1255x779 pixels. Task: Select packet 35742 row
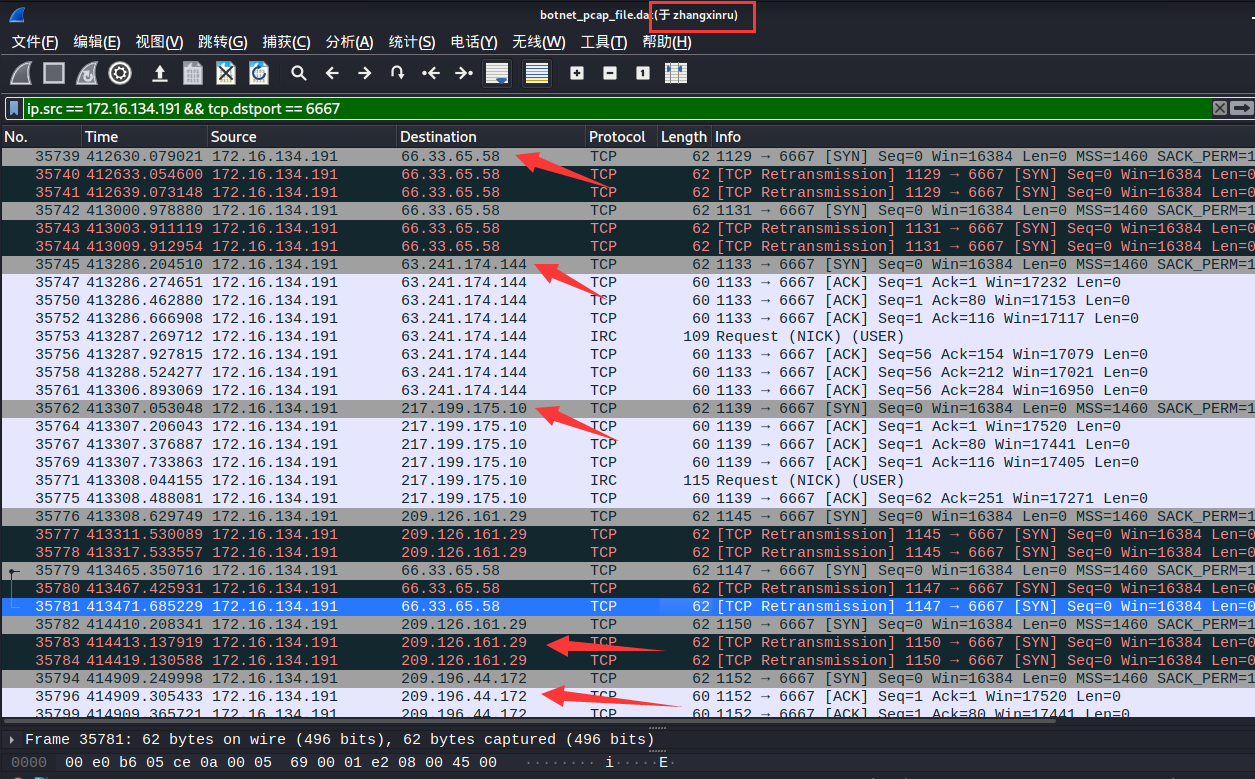point(627,210)
